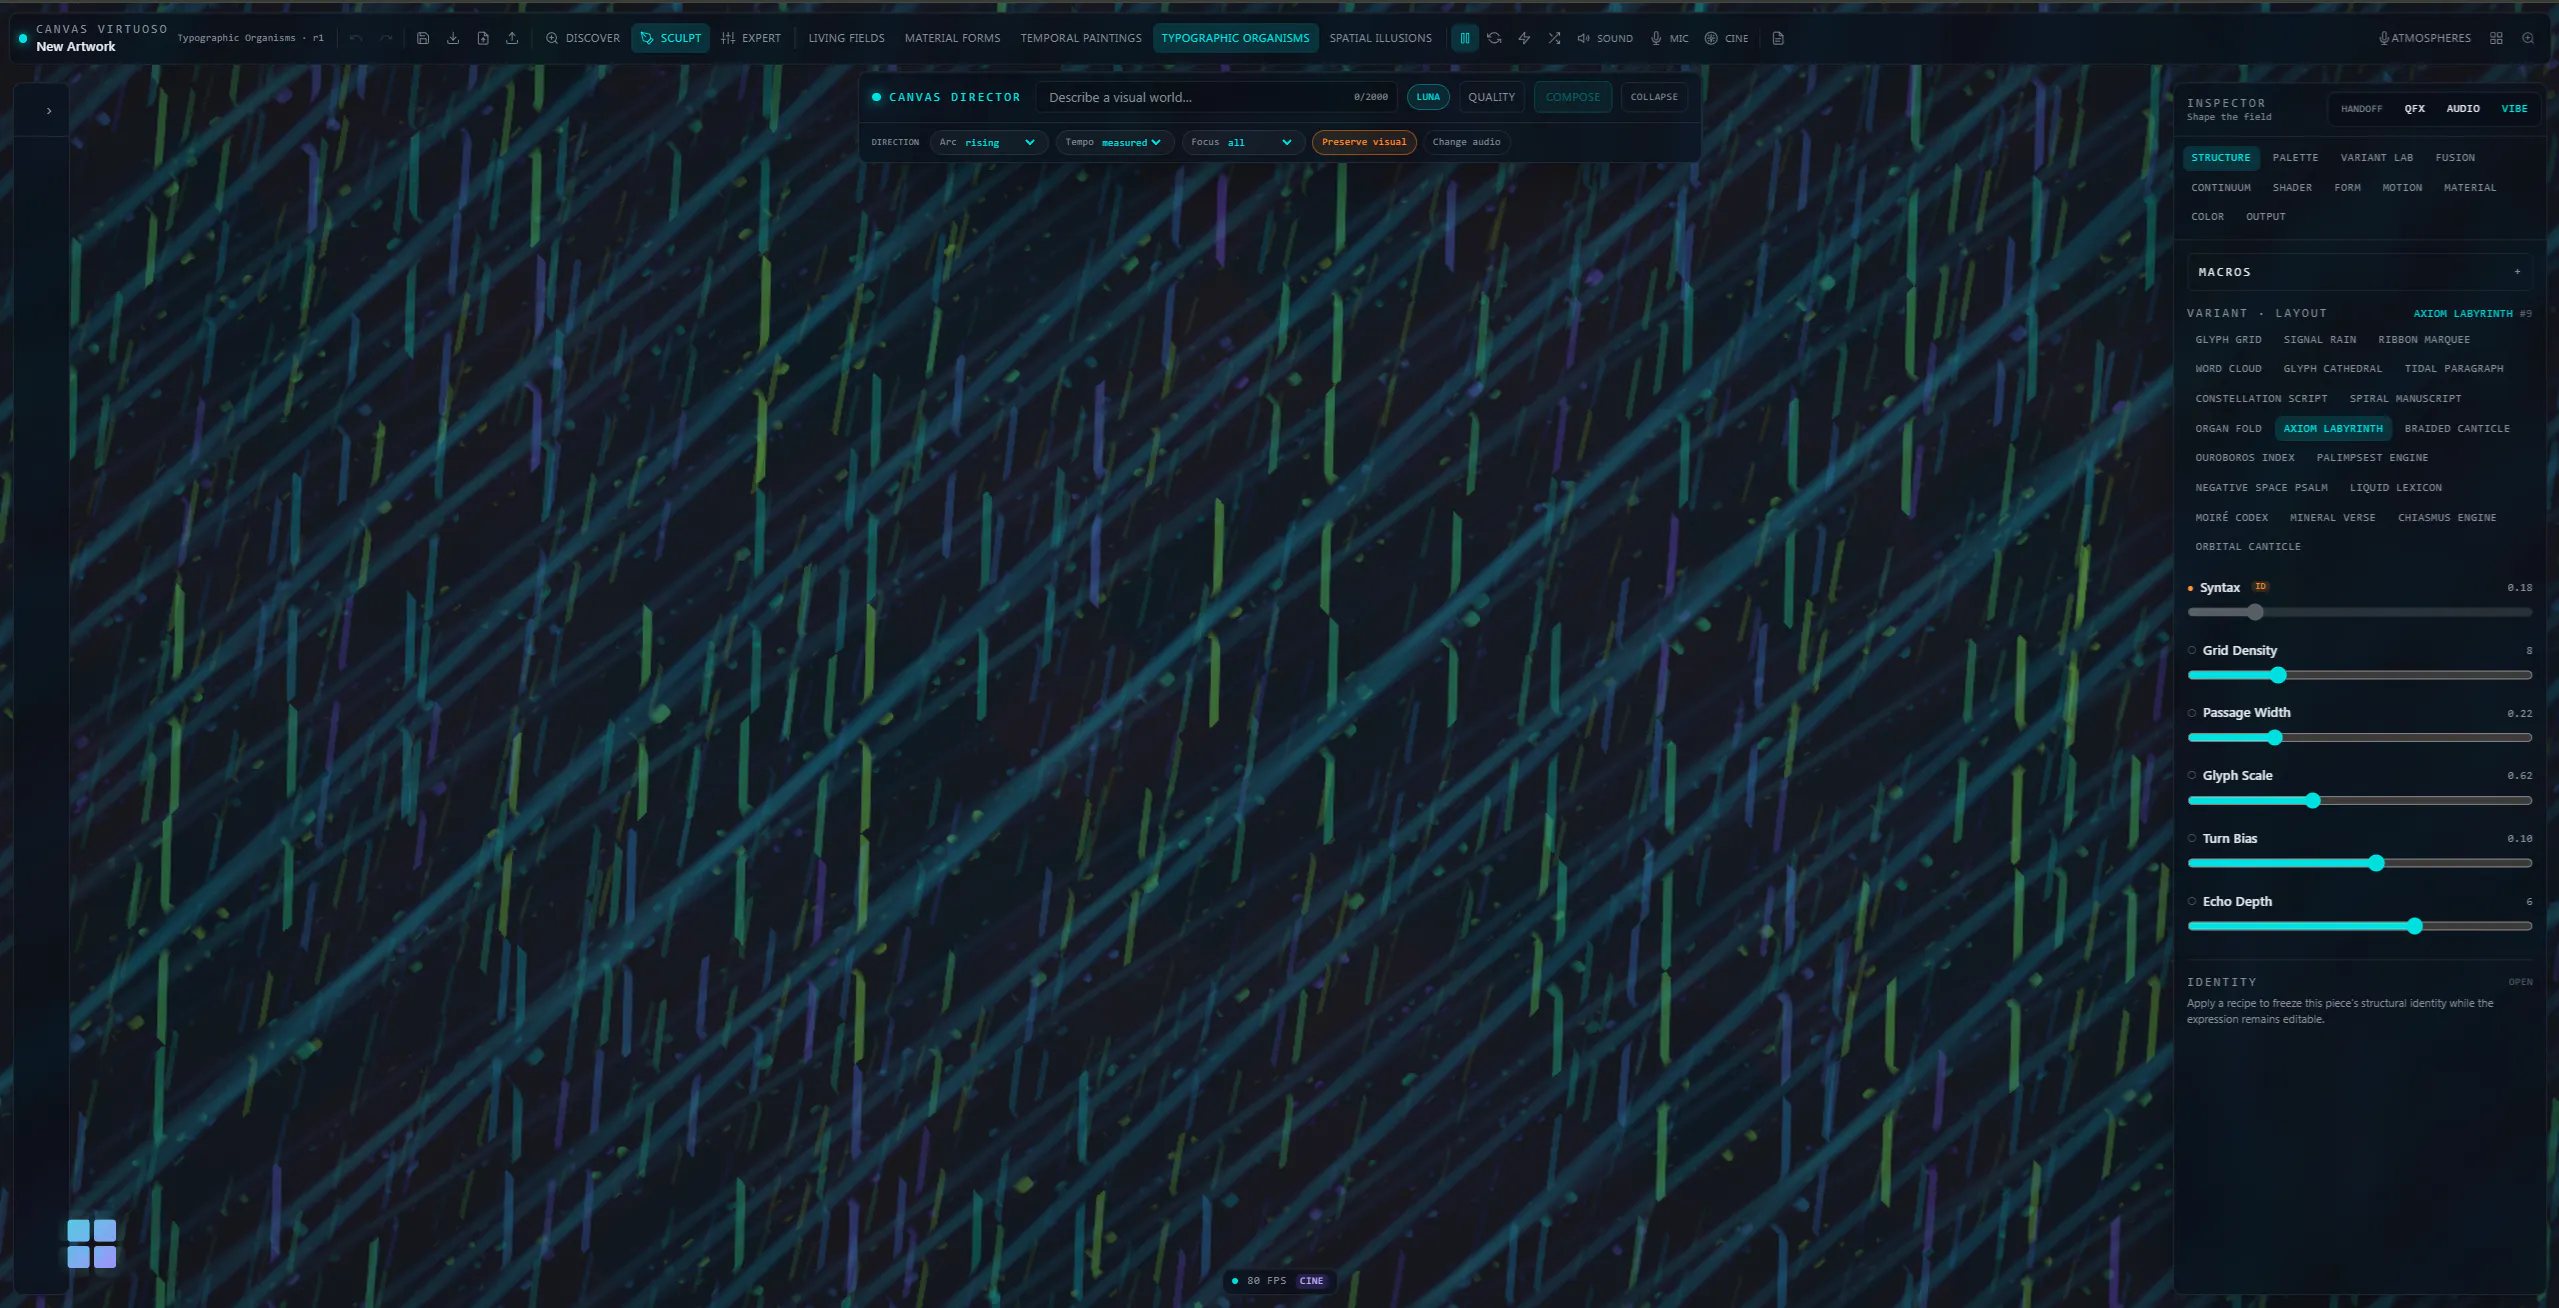This screenshot has height=1308, width=2559.
Task: Toggle the Echo Depth lock circle
Action: (x=2192, y=901)
